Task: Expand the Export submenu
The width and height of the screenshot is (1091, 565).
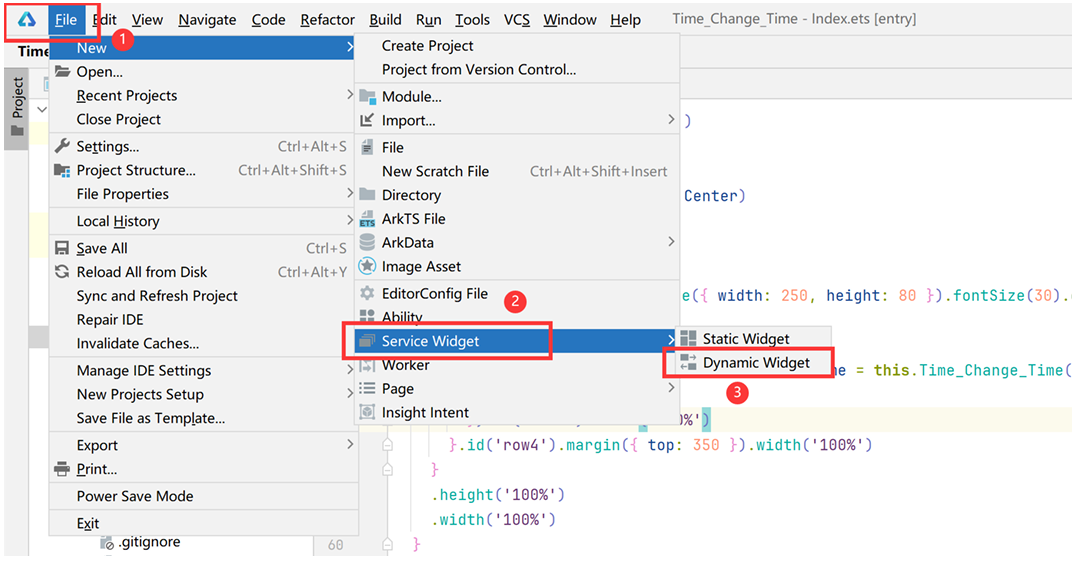Action: pos(349,445)
